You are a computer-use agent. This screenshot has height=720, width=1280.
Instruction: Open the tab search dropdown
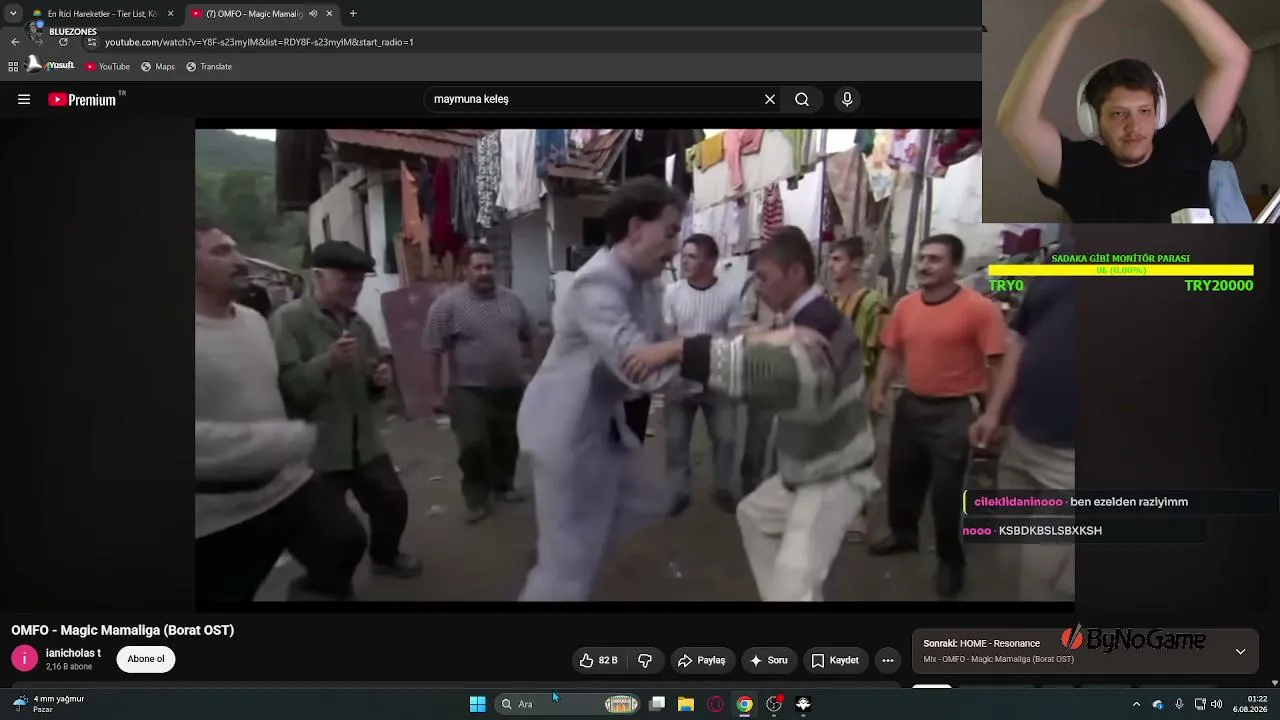point(13,14)
